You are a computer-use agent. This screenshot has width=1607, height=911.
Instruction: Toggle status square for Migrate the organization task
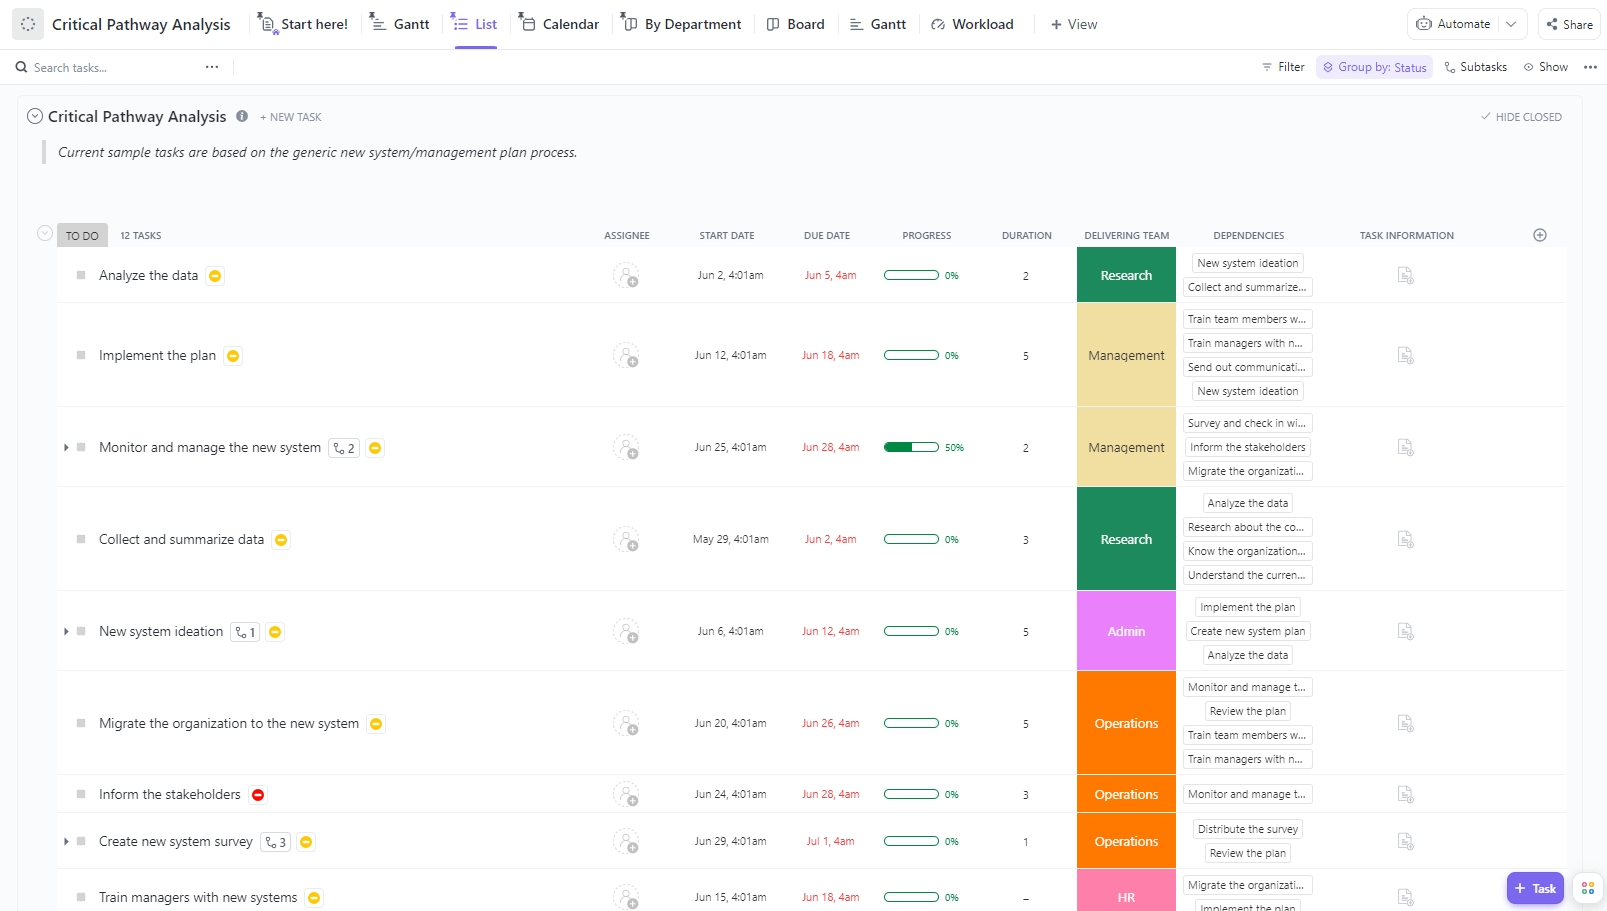coord(81,724)
